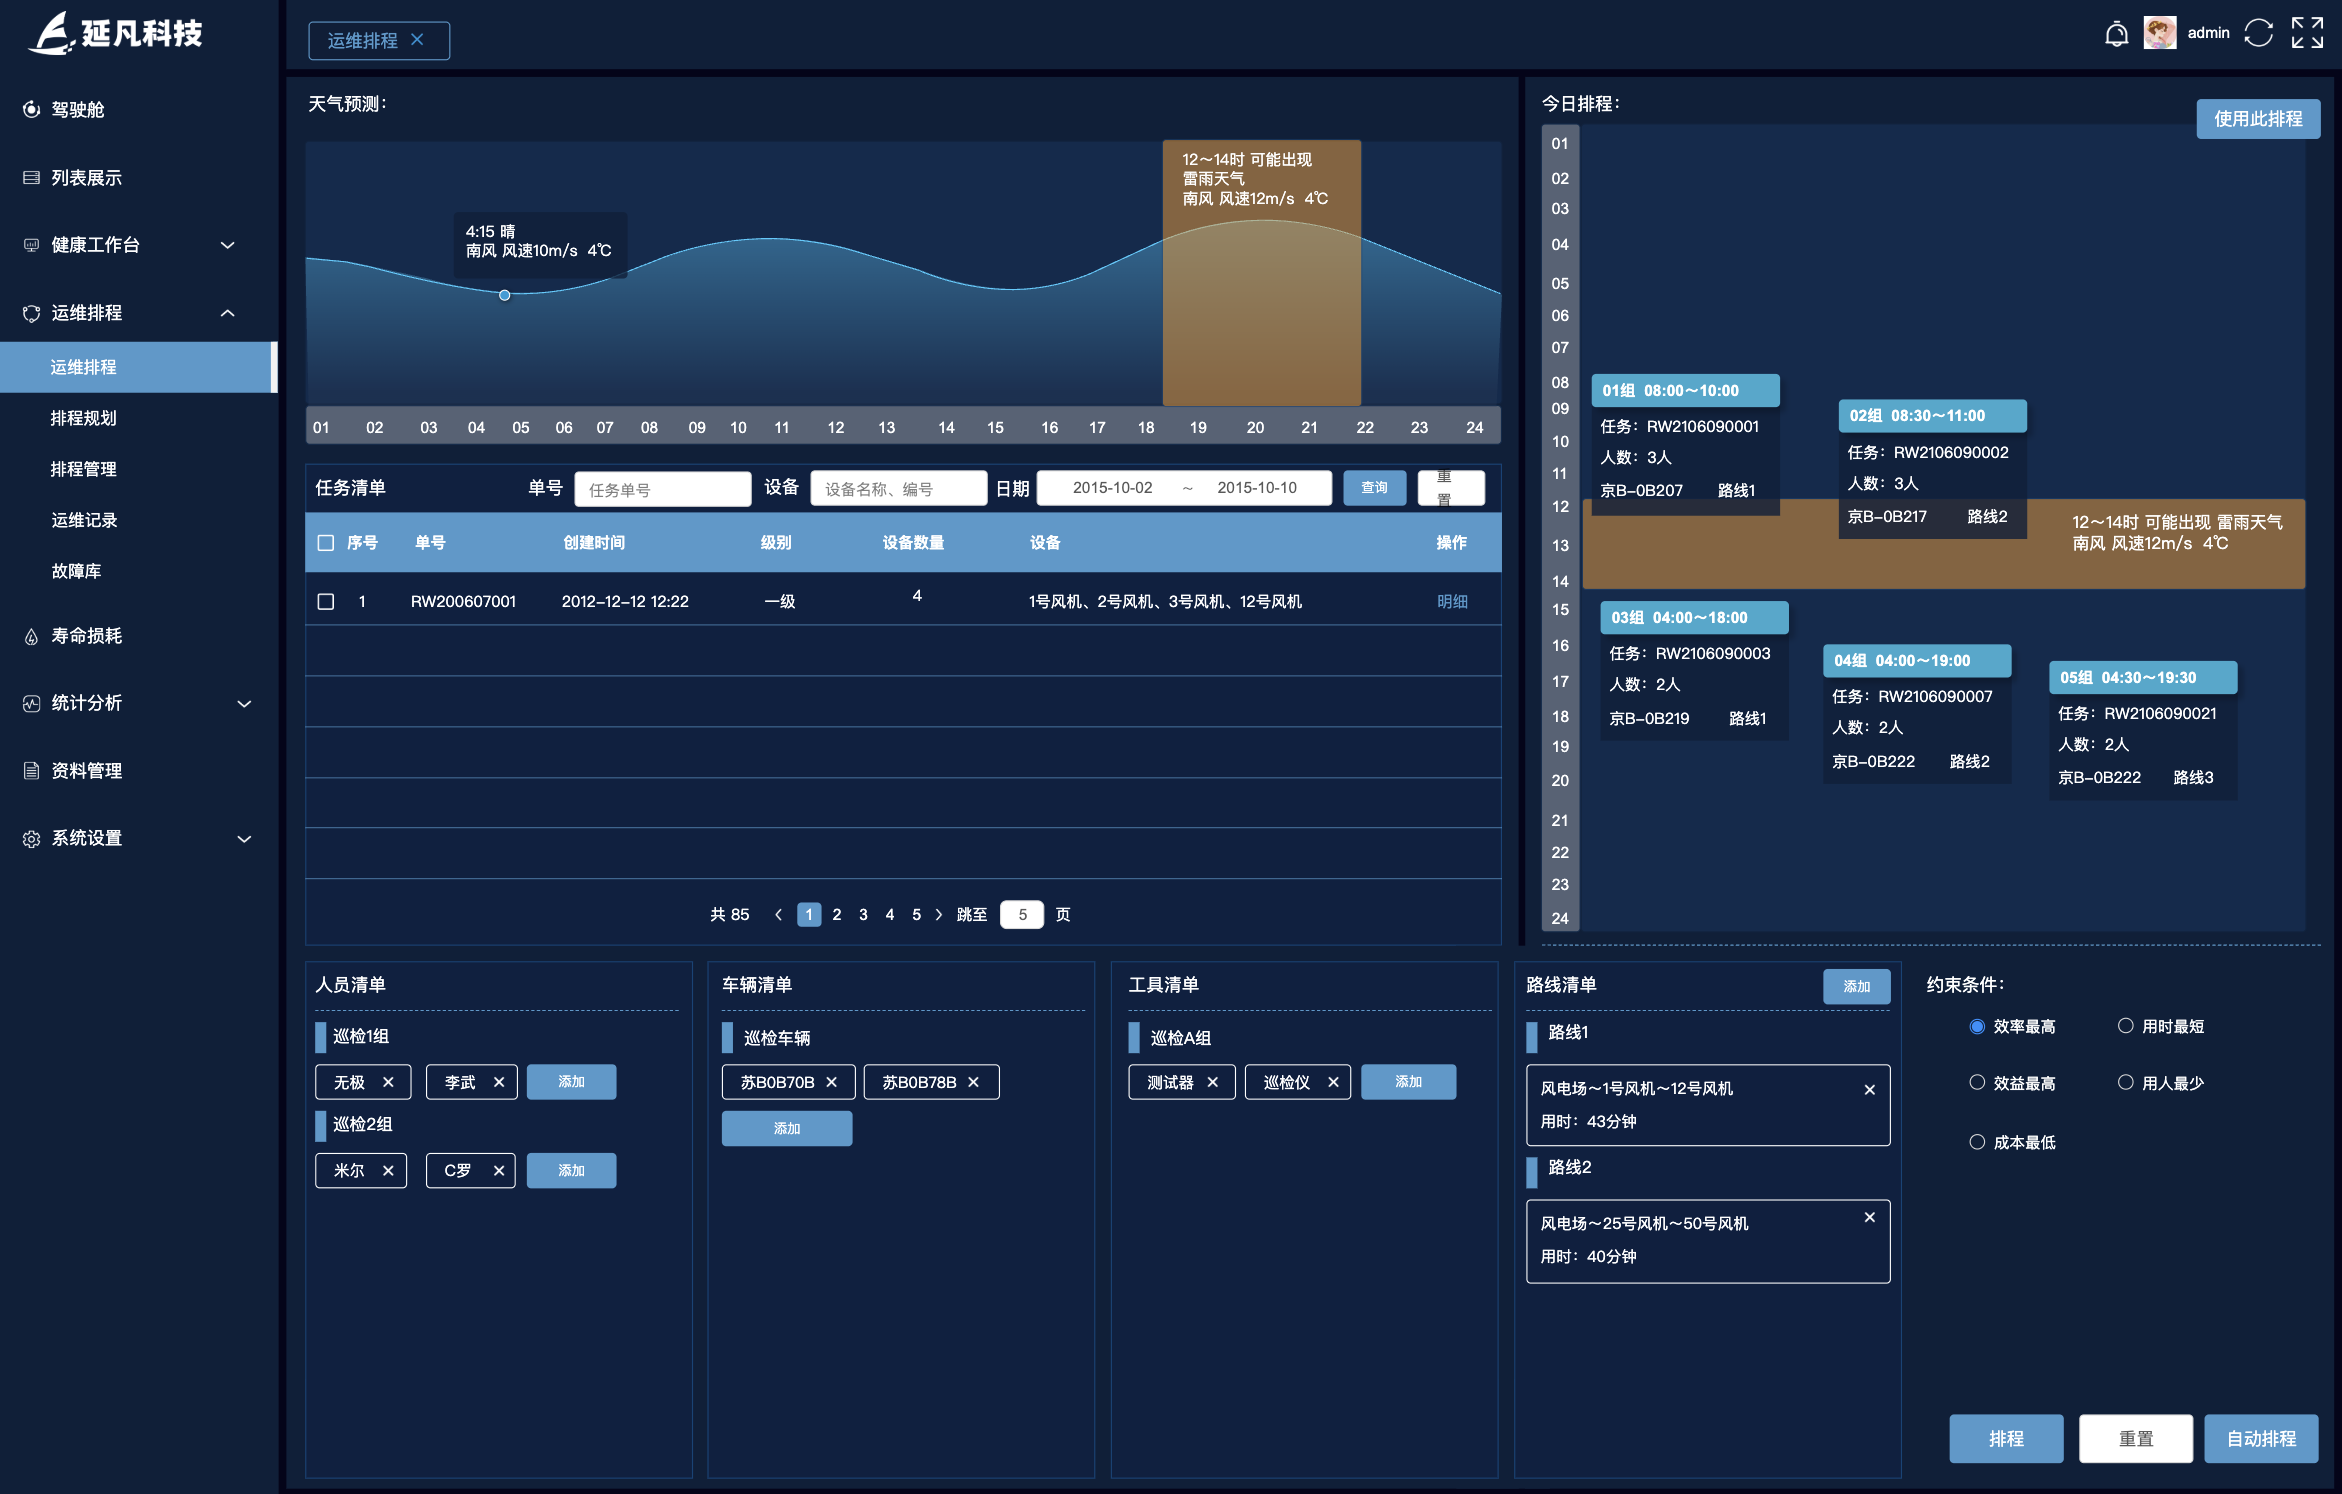
Task: Expand the 统计分析 menu section
Action: coord(244,703)
